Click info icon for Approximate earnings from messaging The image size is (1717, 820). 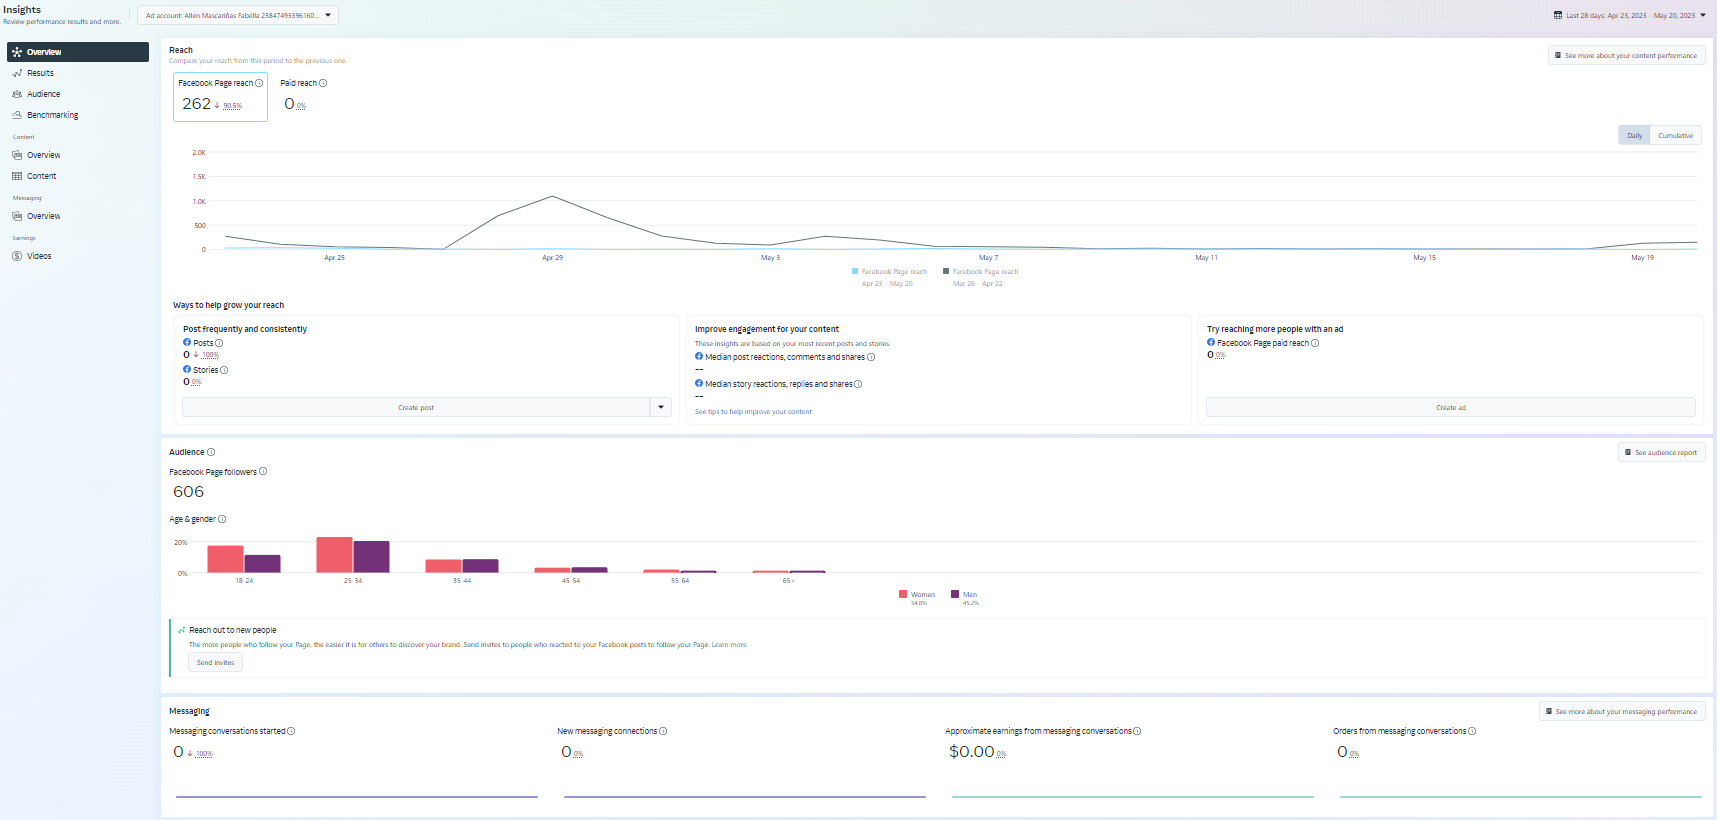coord(1137,731)
